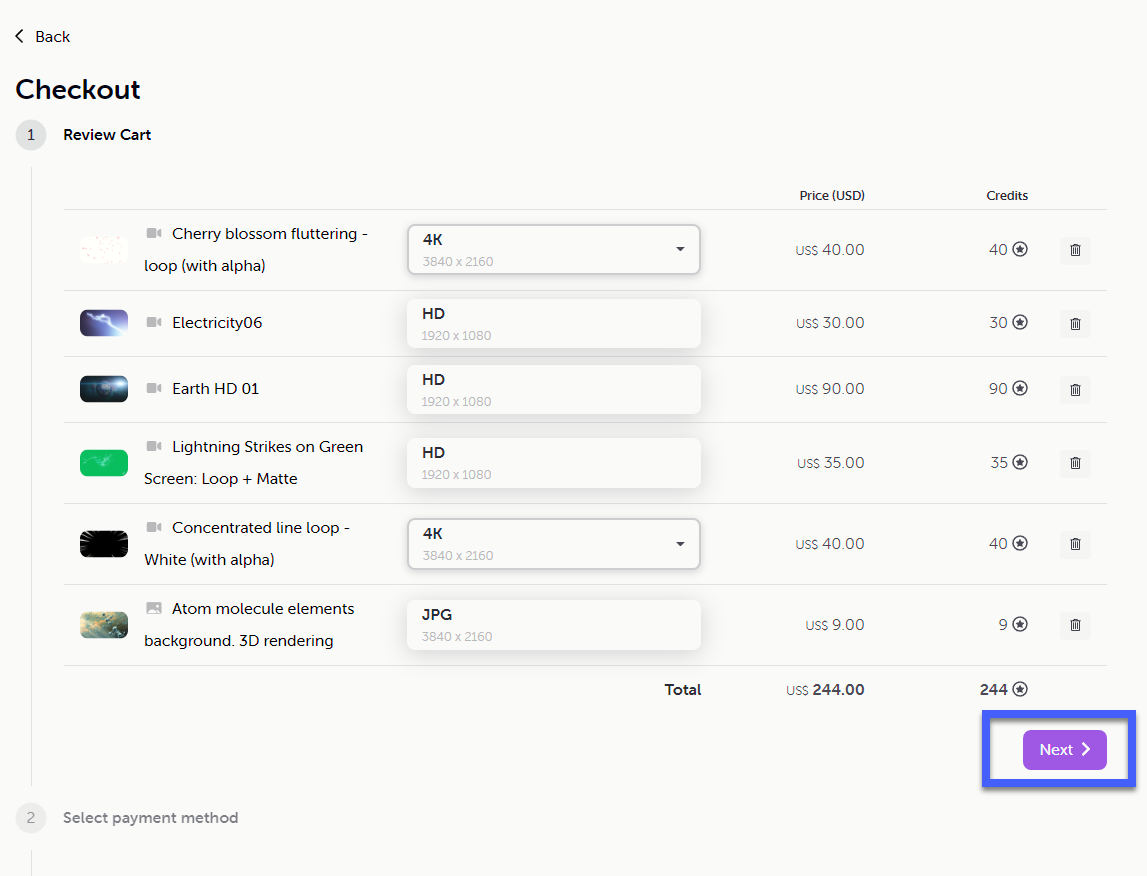1147x876 pixels.
Task: Click Next to proceed to payment
Action: click(x=1064, y=749)
